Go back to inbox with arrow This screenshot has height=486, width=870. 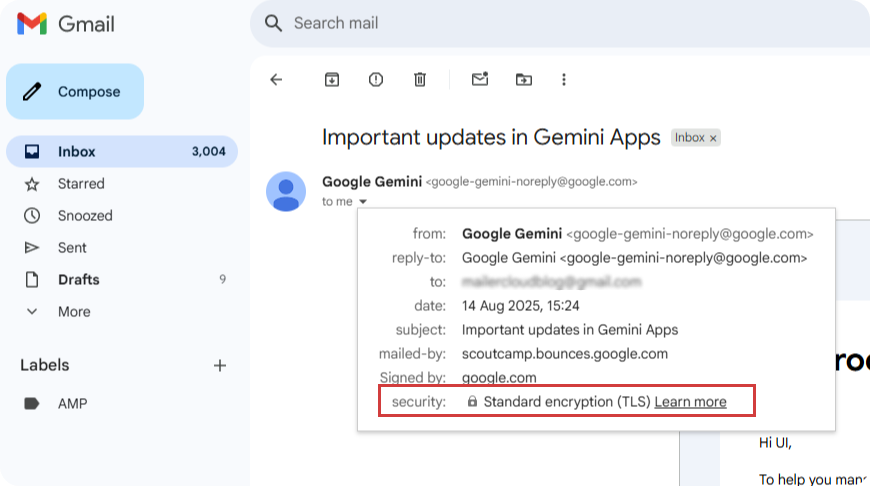tap(276, 80)
